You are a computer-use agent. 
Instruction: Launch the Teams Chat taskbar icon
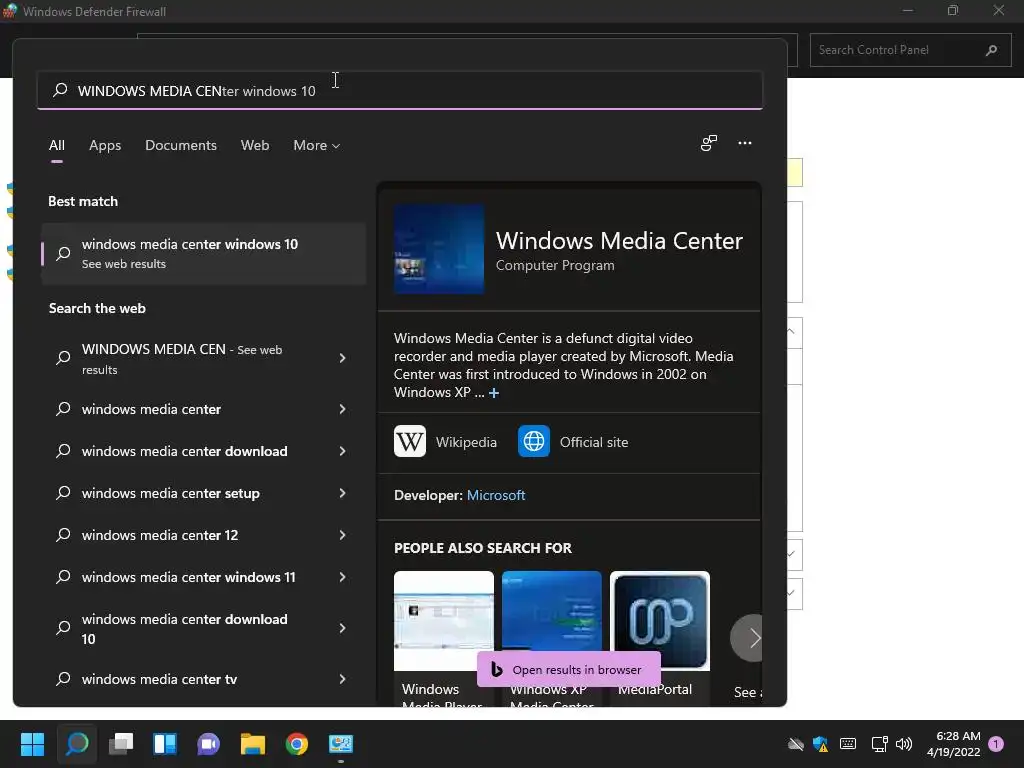(209, 744)
